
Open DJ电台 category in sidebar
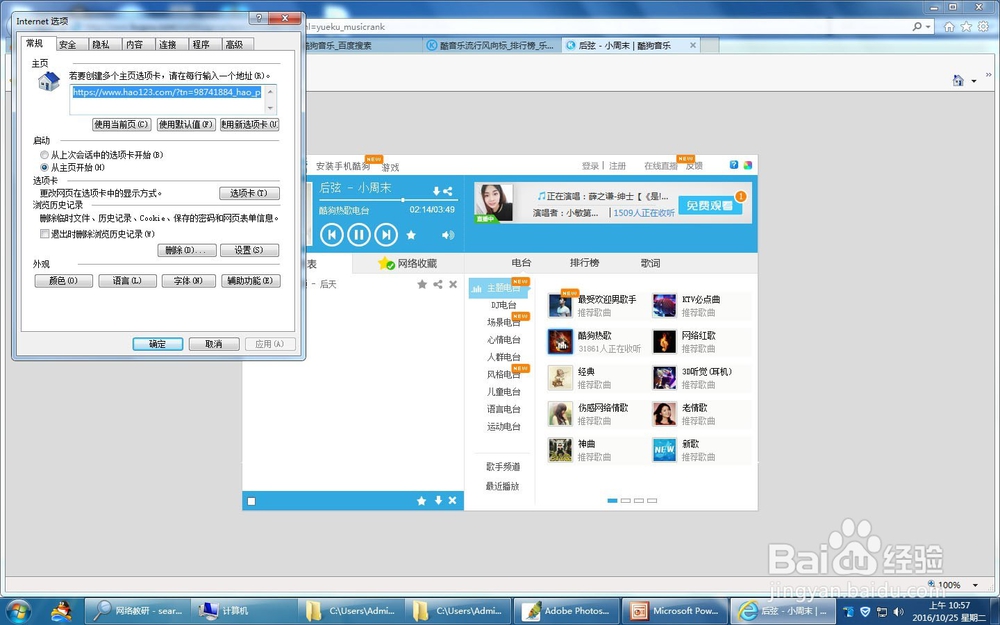point(503,305)
